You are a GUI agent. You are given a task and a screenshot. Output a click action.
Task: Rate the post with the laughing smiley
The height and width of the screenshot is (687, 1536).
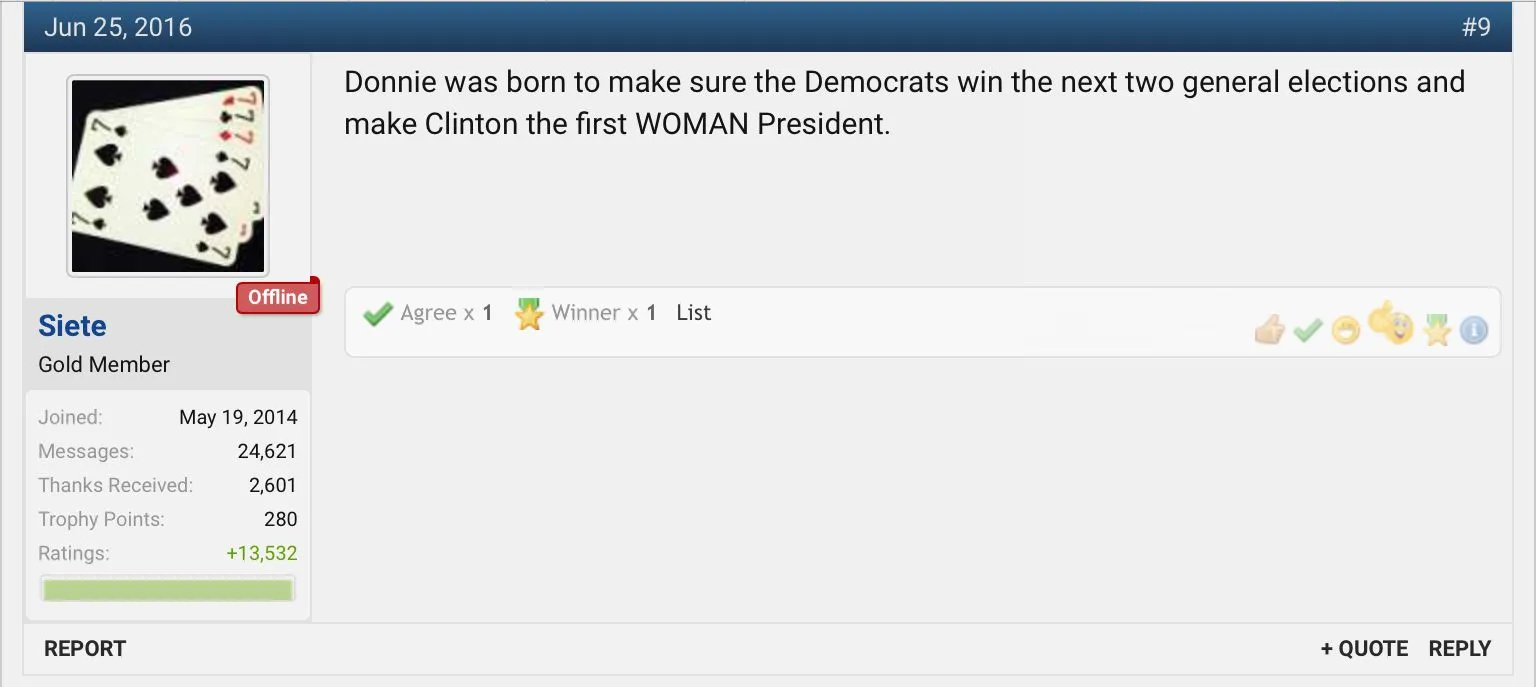[1346, 331]
